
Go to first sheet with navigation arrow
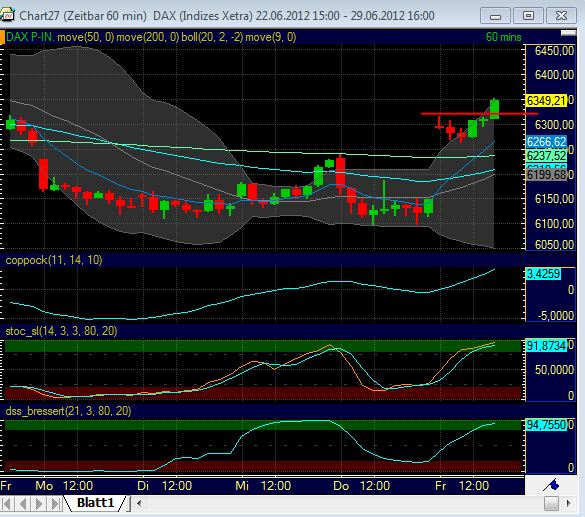coord(7,504)
